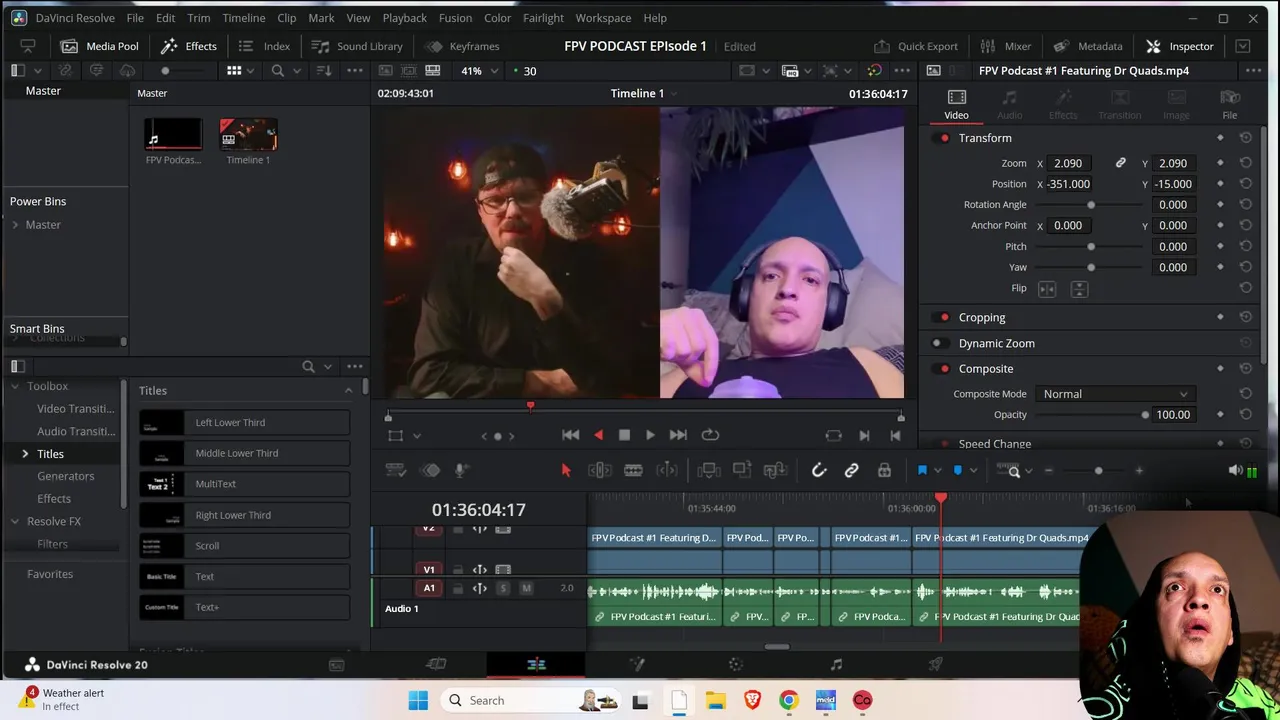Screen dimensions: 1280x720
Task: Activate the Trim Edit Mode tool
Action: pos(600,470)
